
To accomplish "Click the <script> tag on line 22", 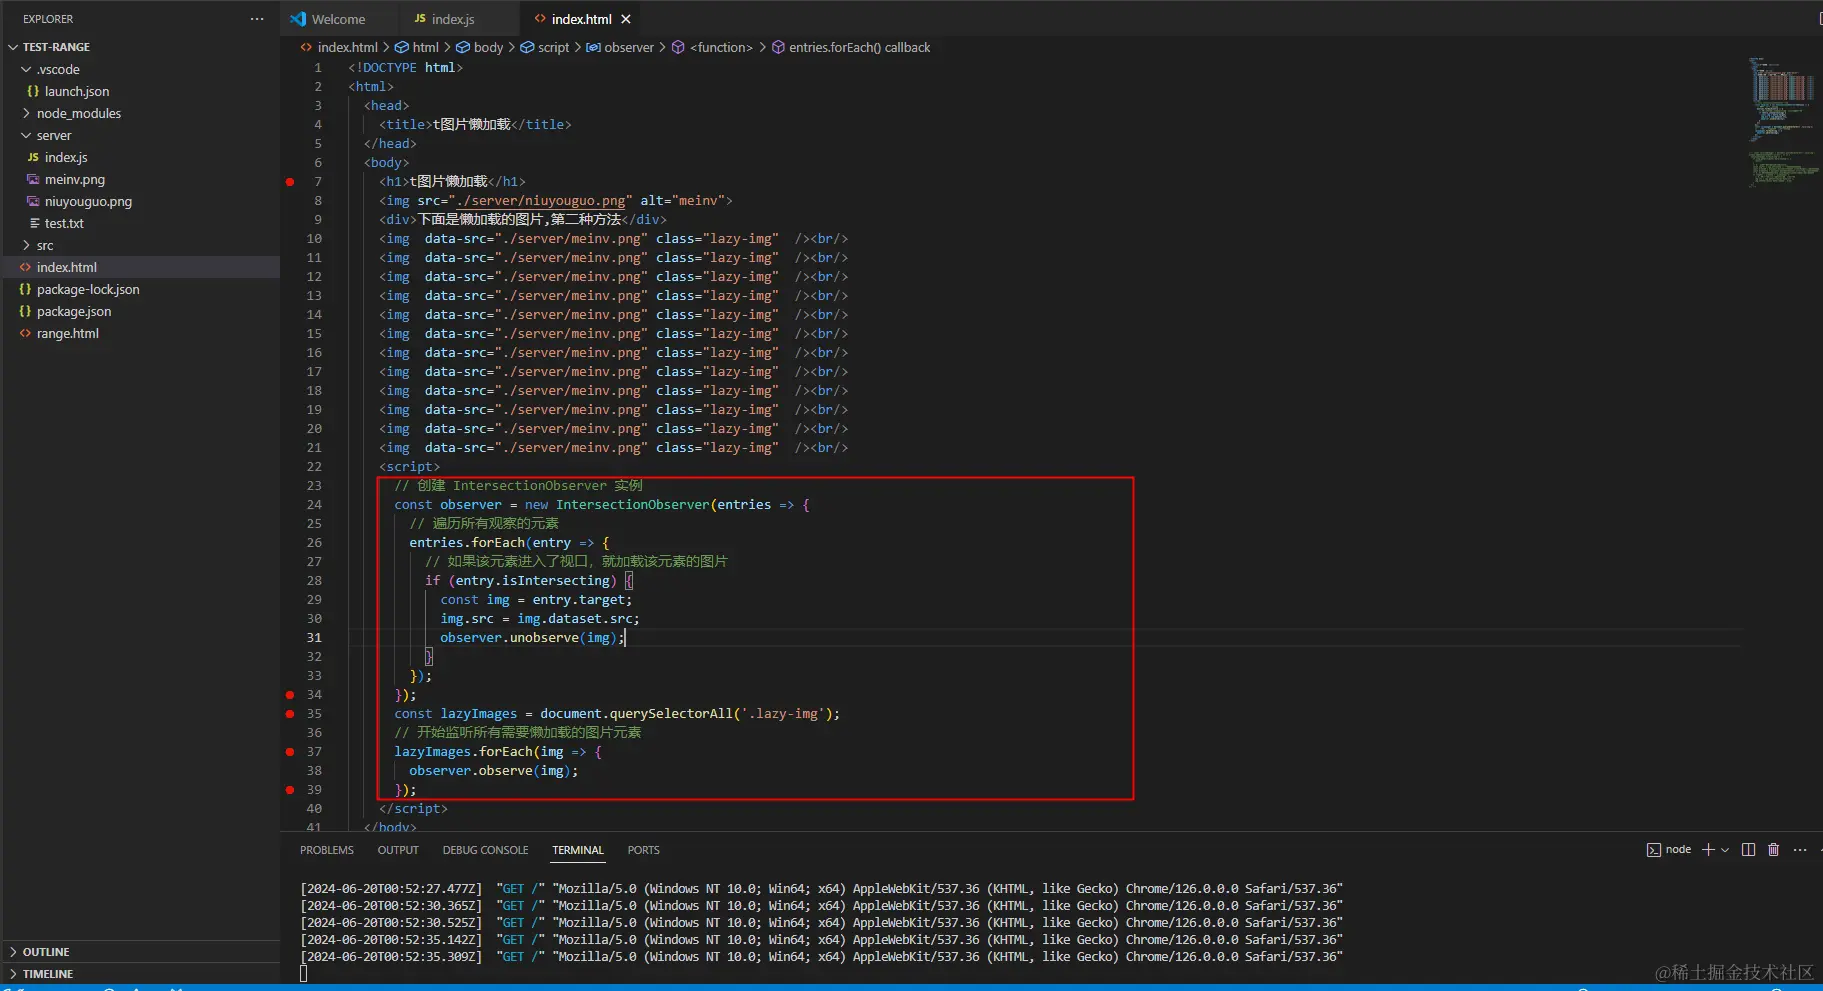I will [409, 467].
